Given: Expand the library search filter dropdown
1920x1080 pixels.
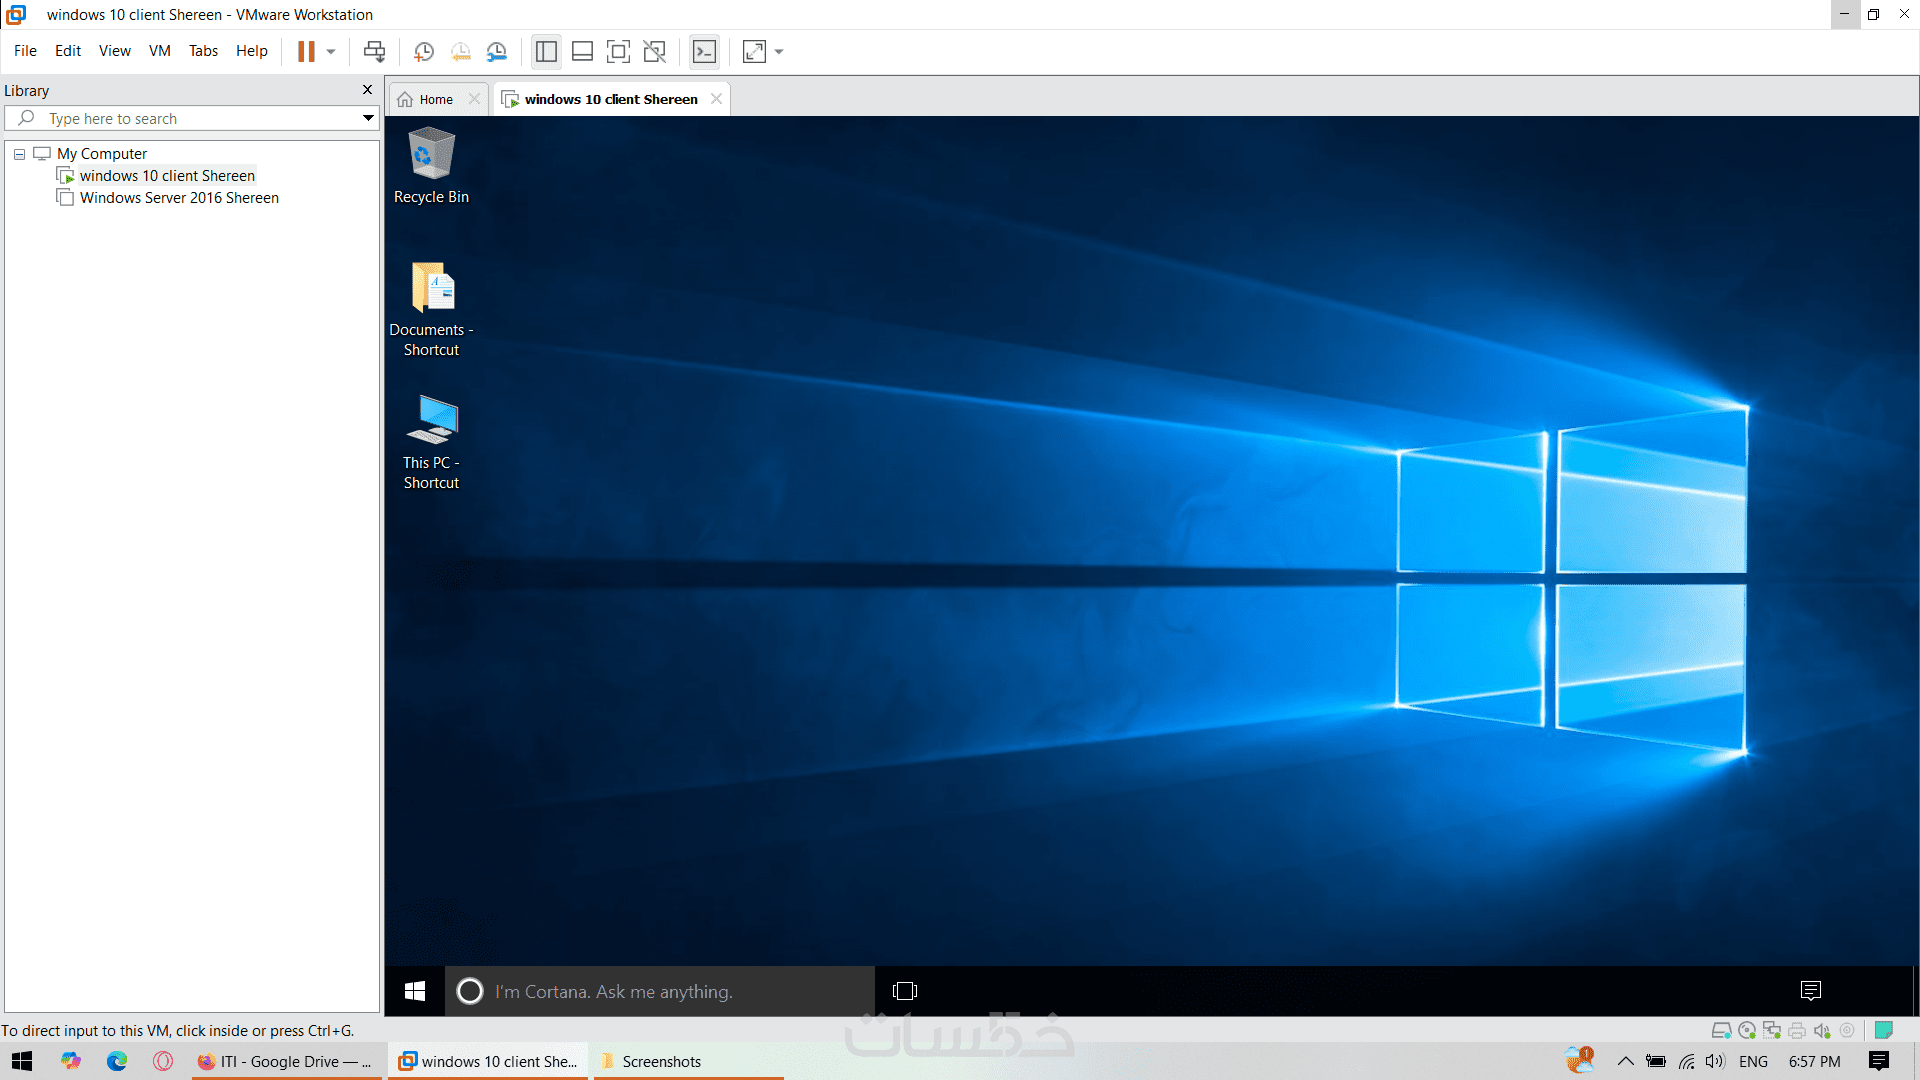Looking at the screenshot, I should click(368, 118).
